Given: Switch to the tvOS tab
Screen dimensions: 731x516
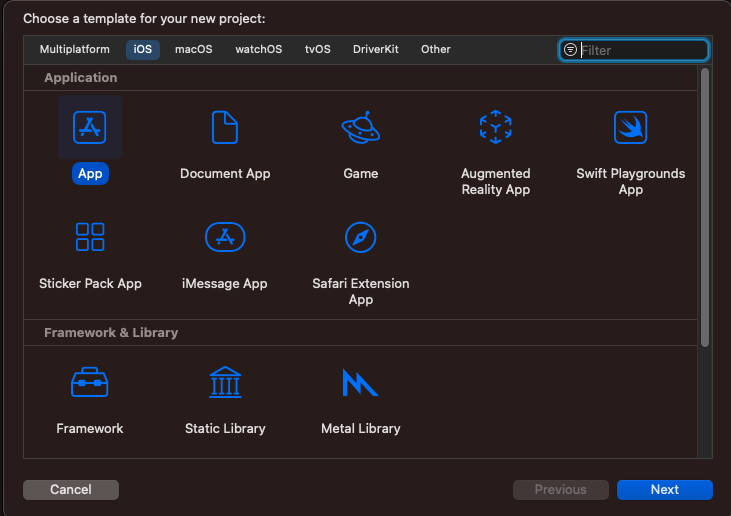Looking at the screenshot, I should coord(317,49).
